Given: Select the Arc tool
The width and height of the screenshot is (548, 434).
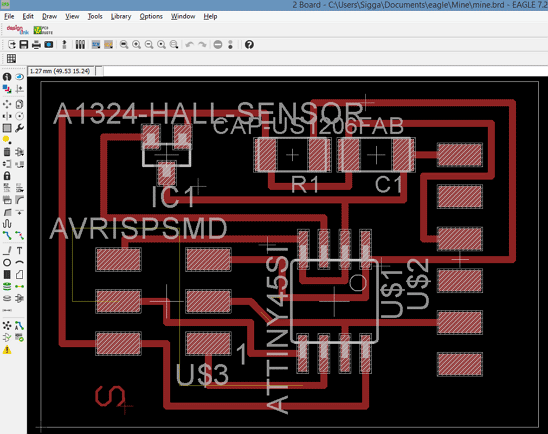Looking at the screenshot, I should point(20,262).
